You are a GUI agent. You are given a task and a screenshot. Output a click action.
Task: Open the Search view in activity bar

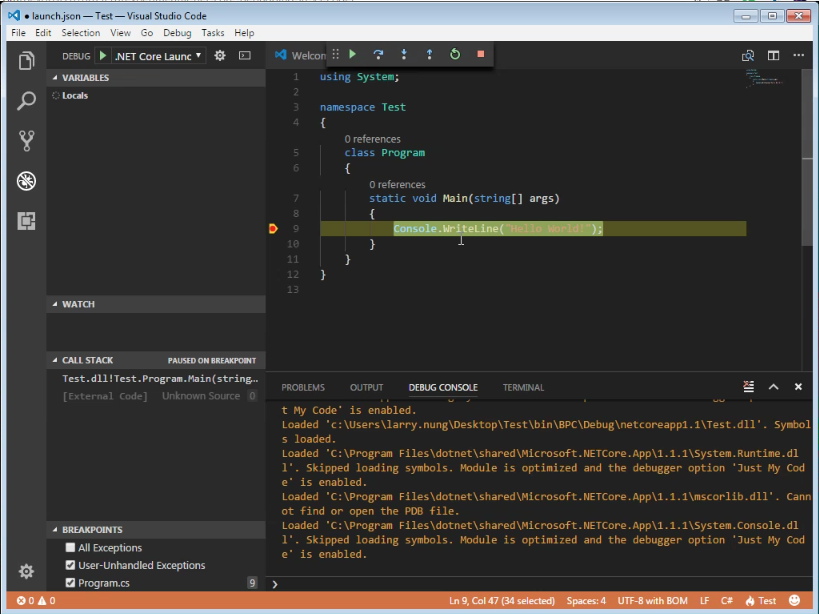26,100
